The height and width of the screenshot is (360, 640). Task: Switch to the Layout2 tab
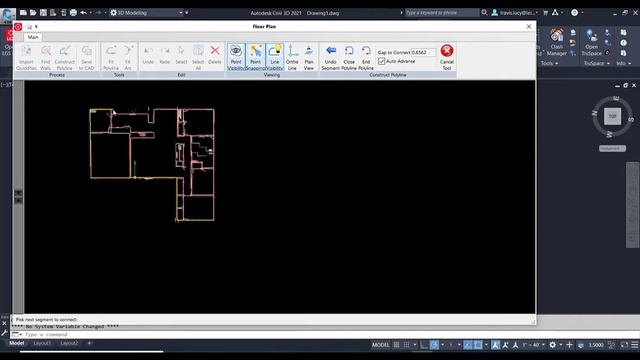[x=69, y=343]
